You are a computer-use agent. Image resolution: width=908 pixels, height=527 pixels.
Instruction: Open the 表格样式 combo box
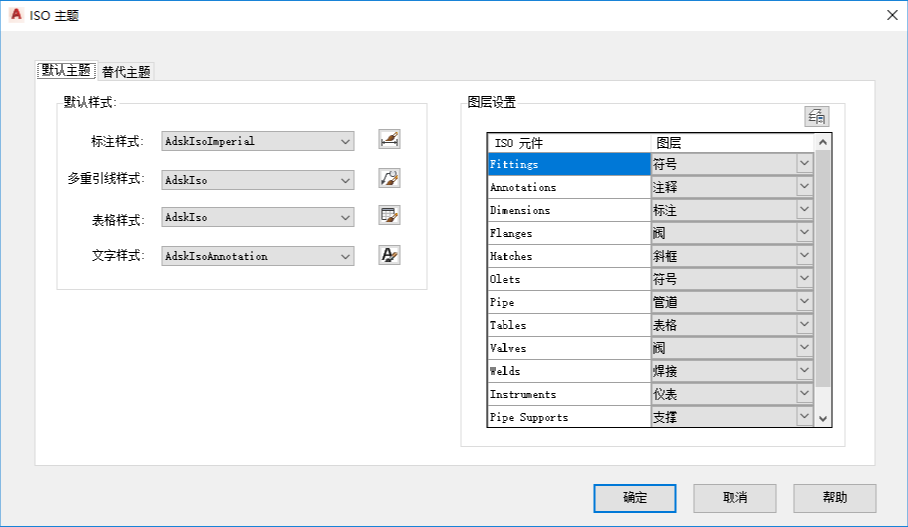[346, 217]
